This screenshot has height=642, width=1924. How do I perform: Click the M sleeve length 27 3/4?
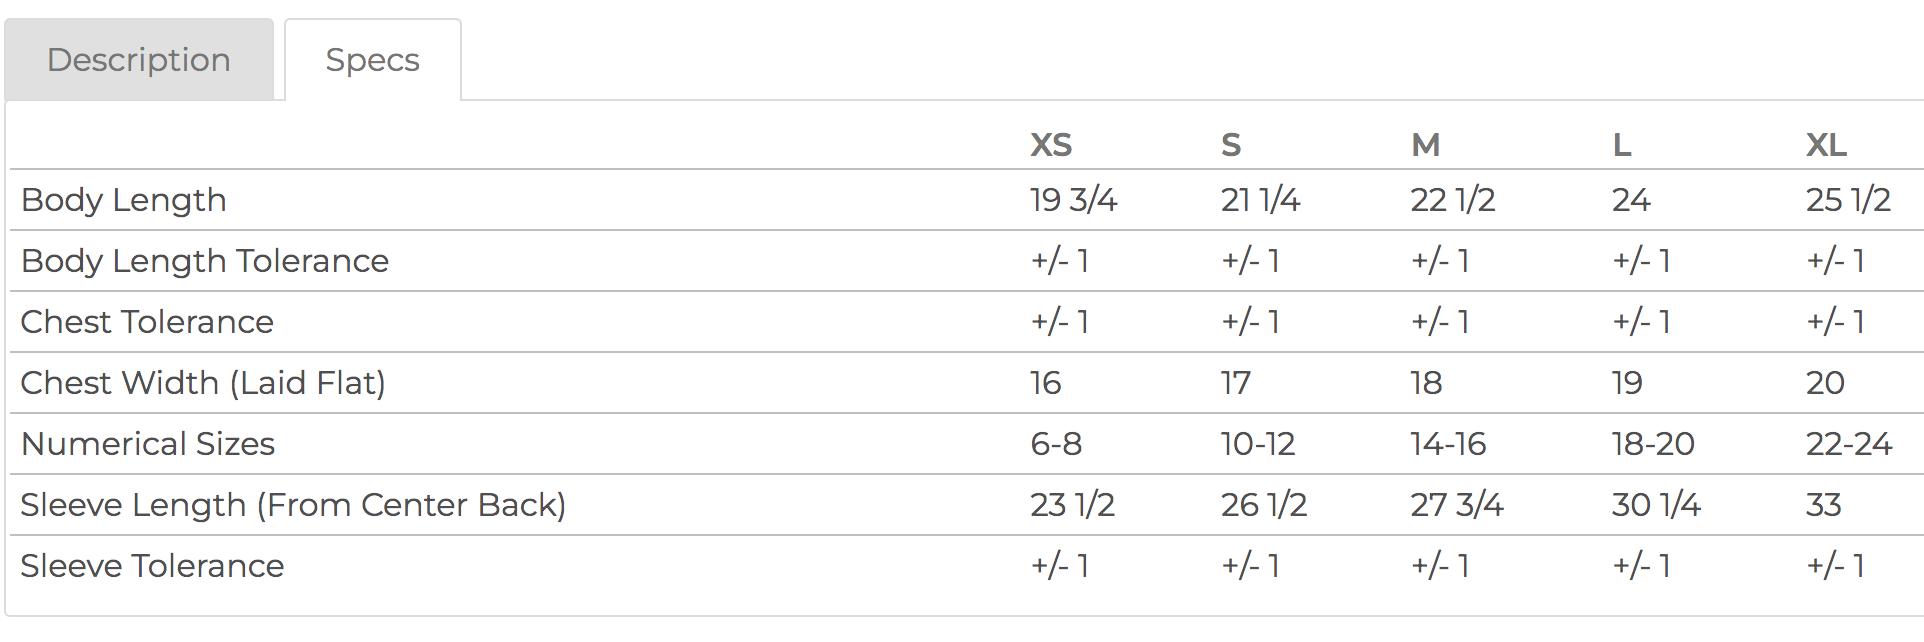click(1456, 505)
